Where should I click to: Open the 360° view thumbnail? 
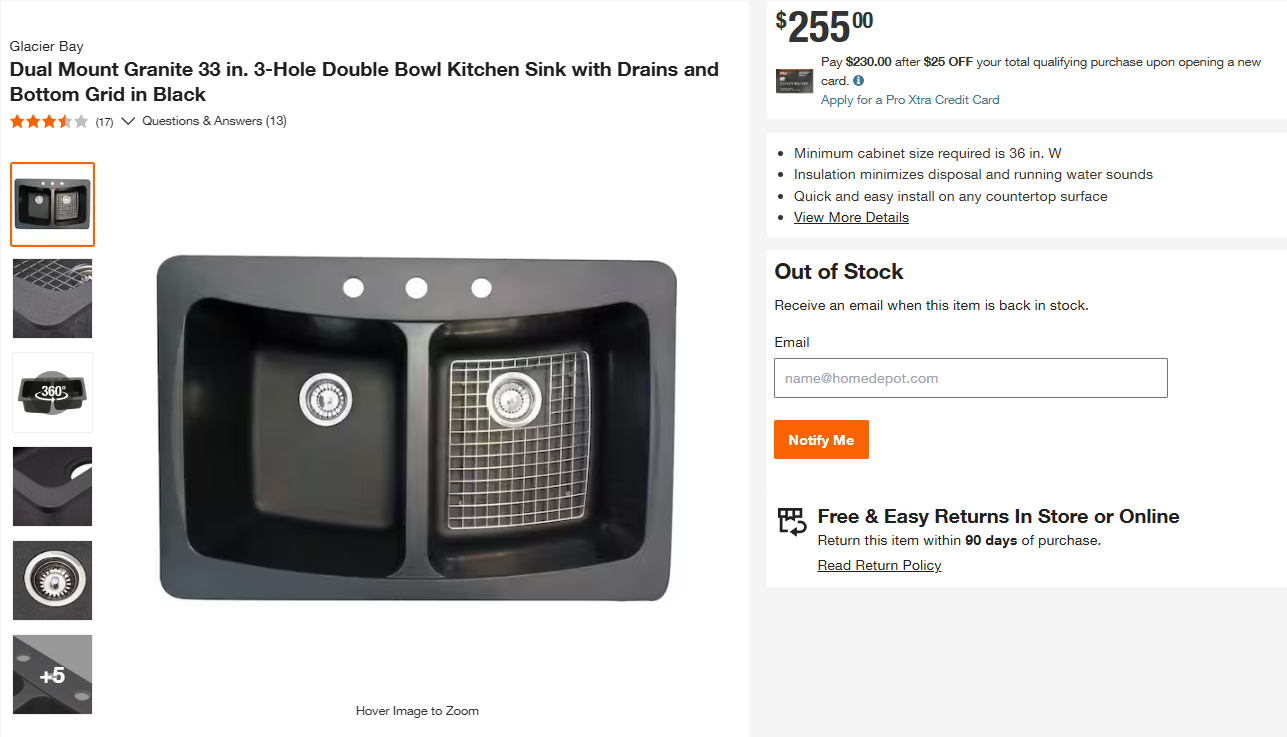(x=53, y=392)
